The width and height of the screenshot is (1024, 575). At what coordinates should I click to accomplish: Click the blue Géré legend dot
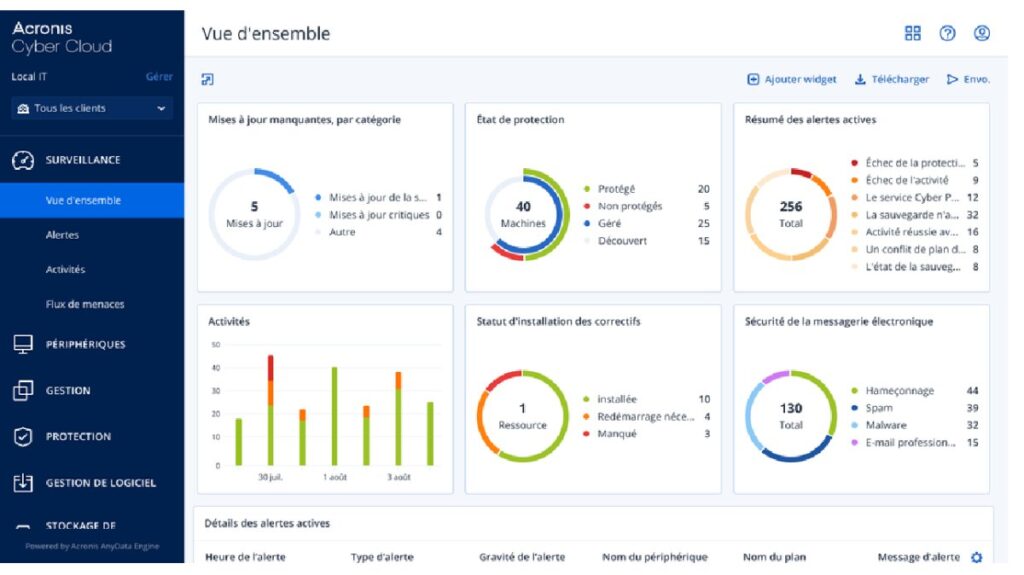click(587, 223)
